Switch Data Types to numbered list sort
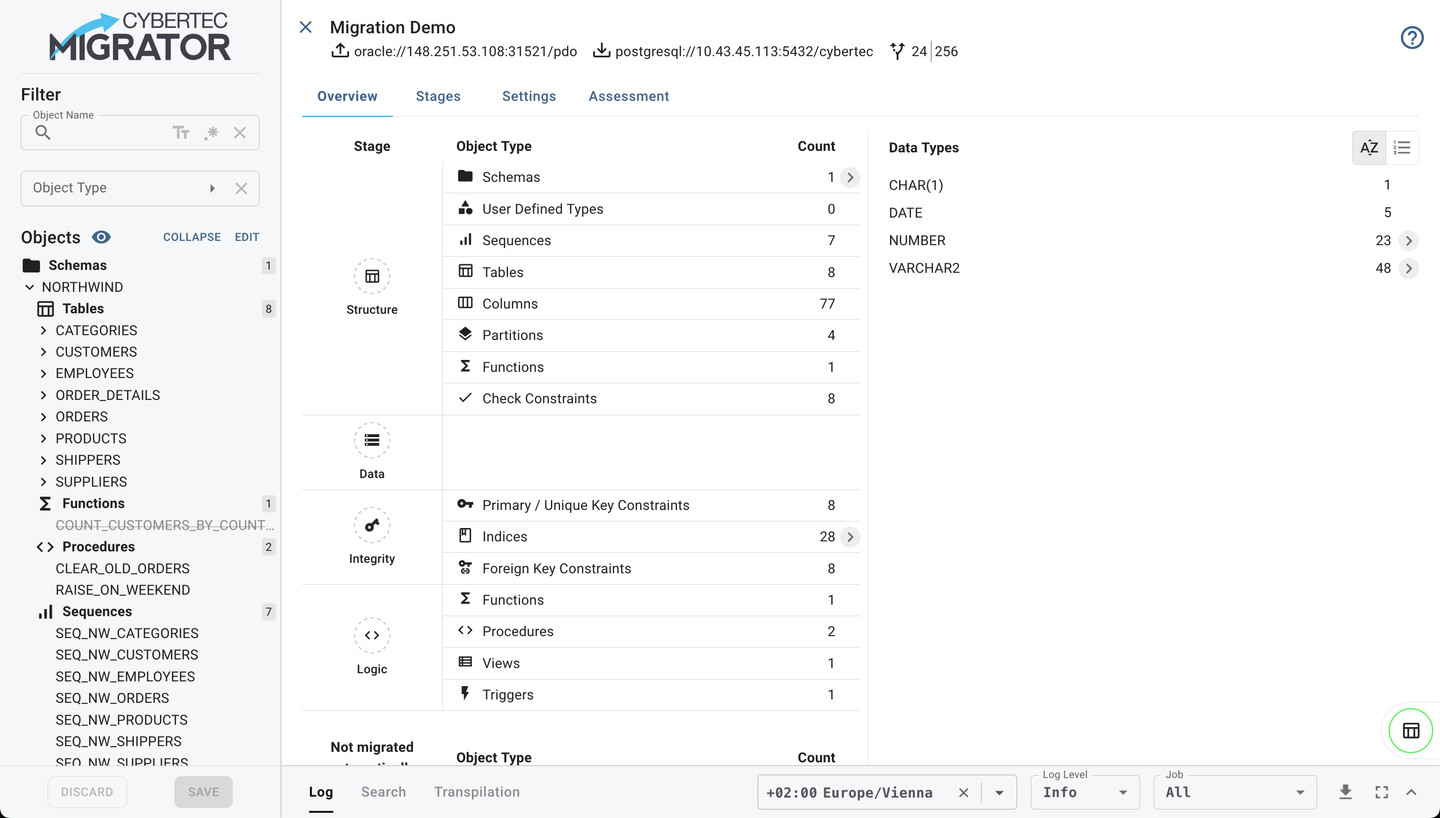The width and height of the screenshot is (1440, 818). click(x=1402, y=148)
